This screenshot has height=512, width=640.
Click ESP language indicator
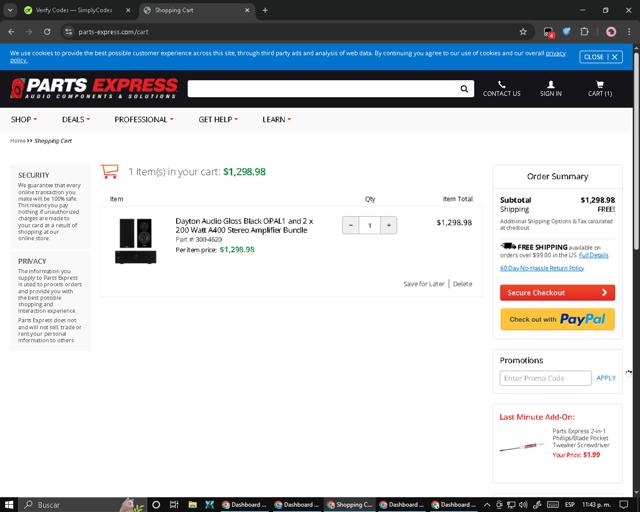(570, 505)
